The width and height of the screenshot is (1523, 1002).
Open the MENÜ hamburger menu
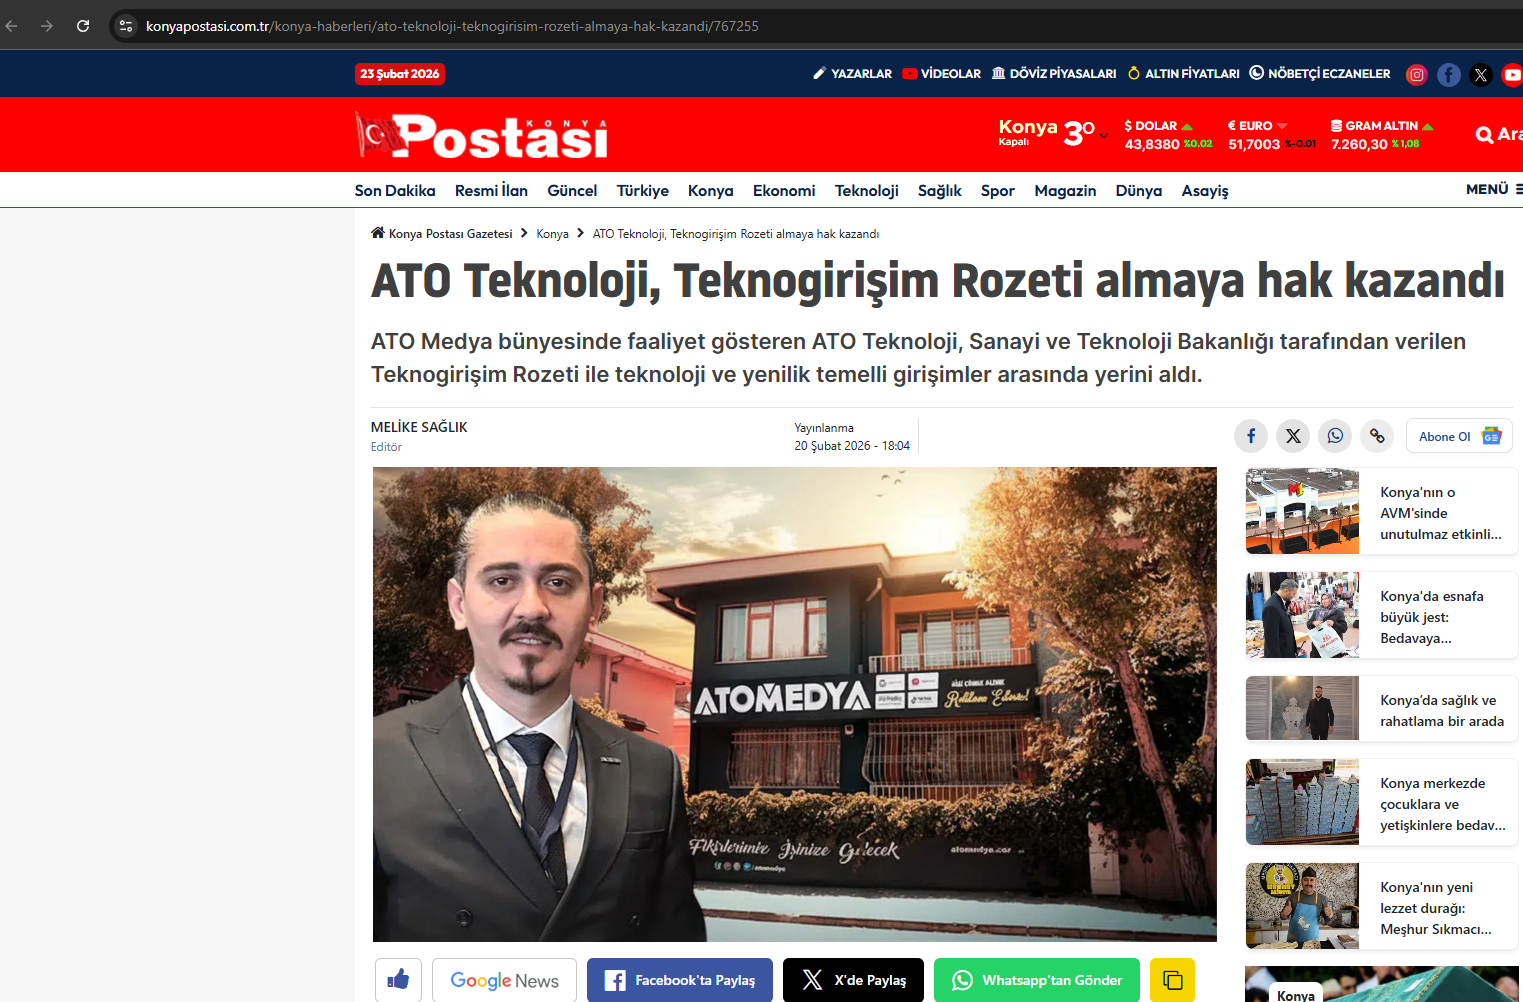pos(1494,189)
